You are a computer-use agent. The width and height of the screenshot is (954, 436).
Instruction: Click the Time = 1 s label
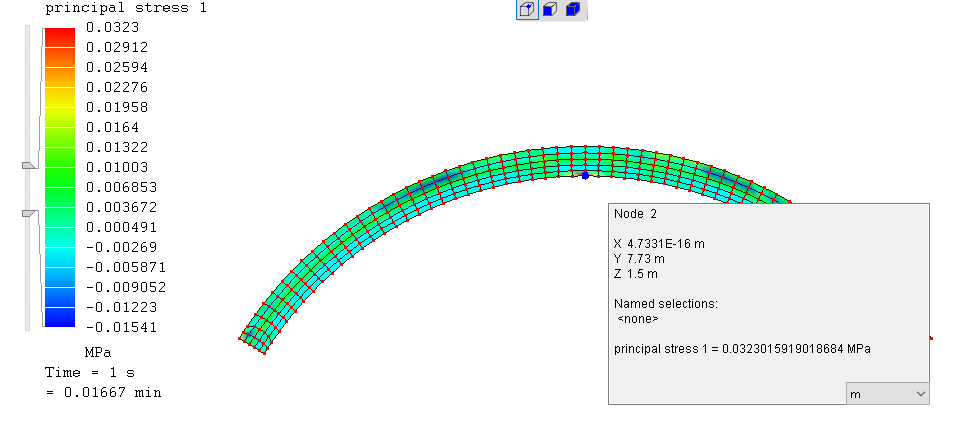pyautogui.click(x=90, y=372)
